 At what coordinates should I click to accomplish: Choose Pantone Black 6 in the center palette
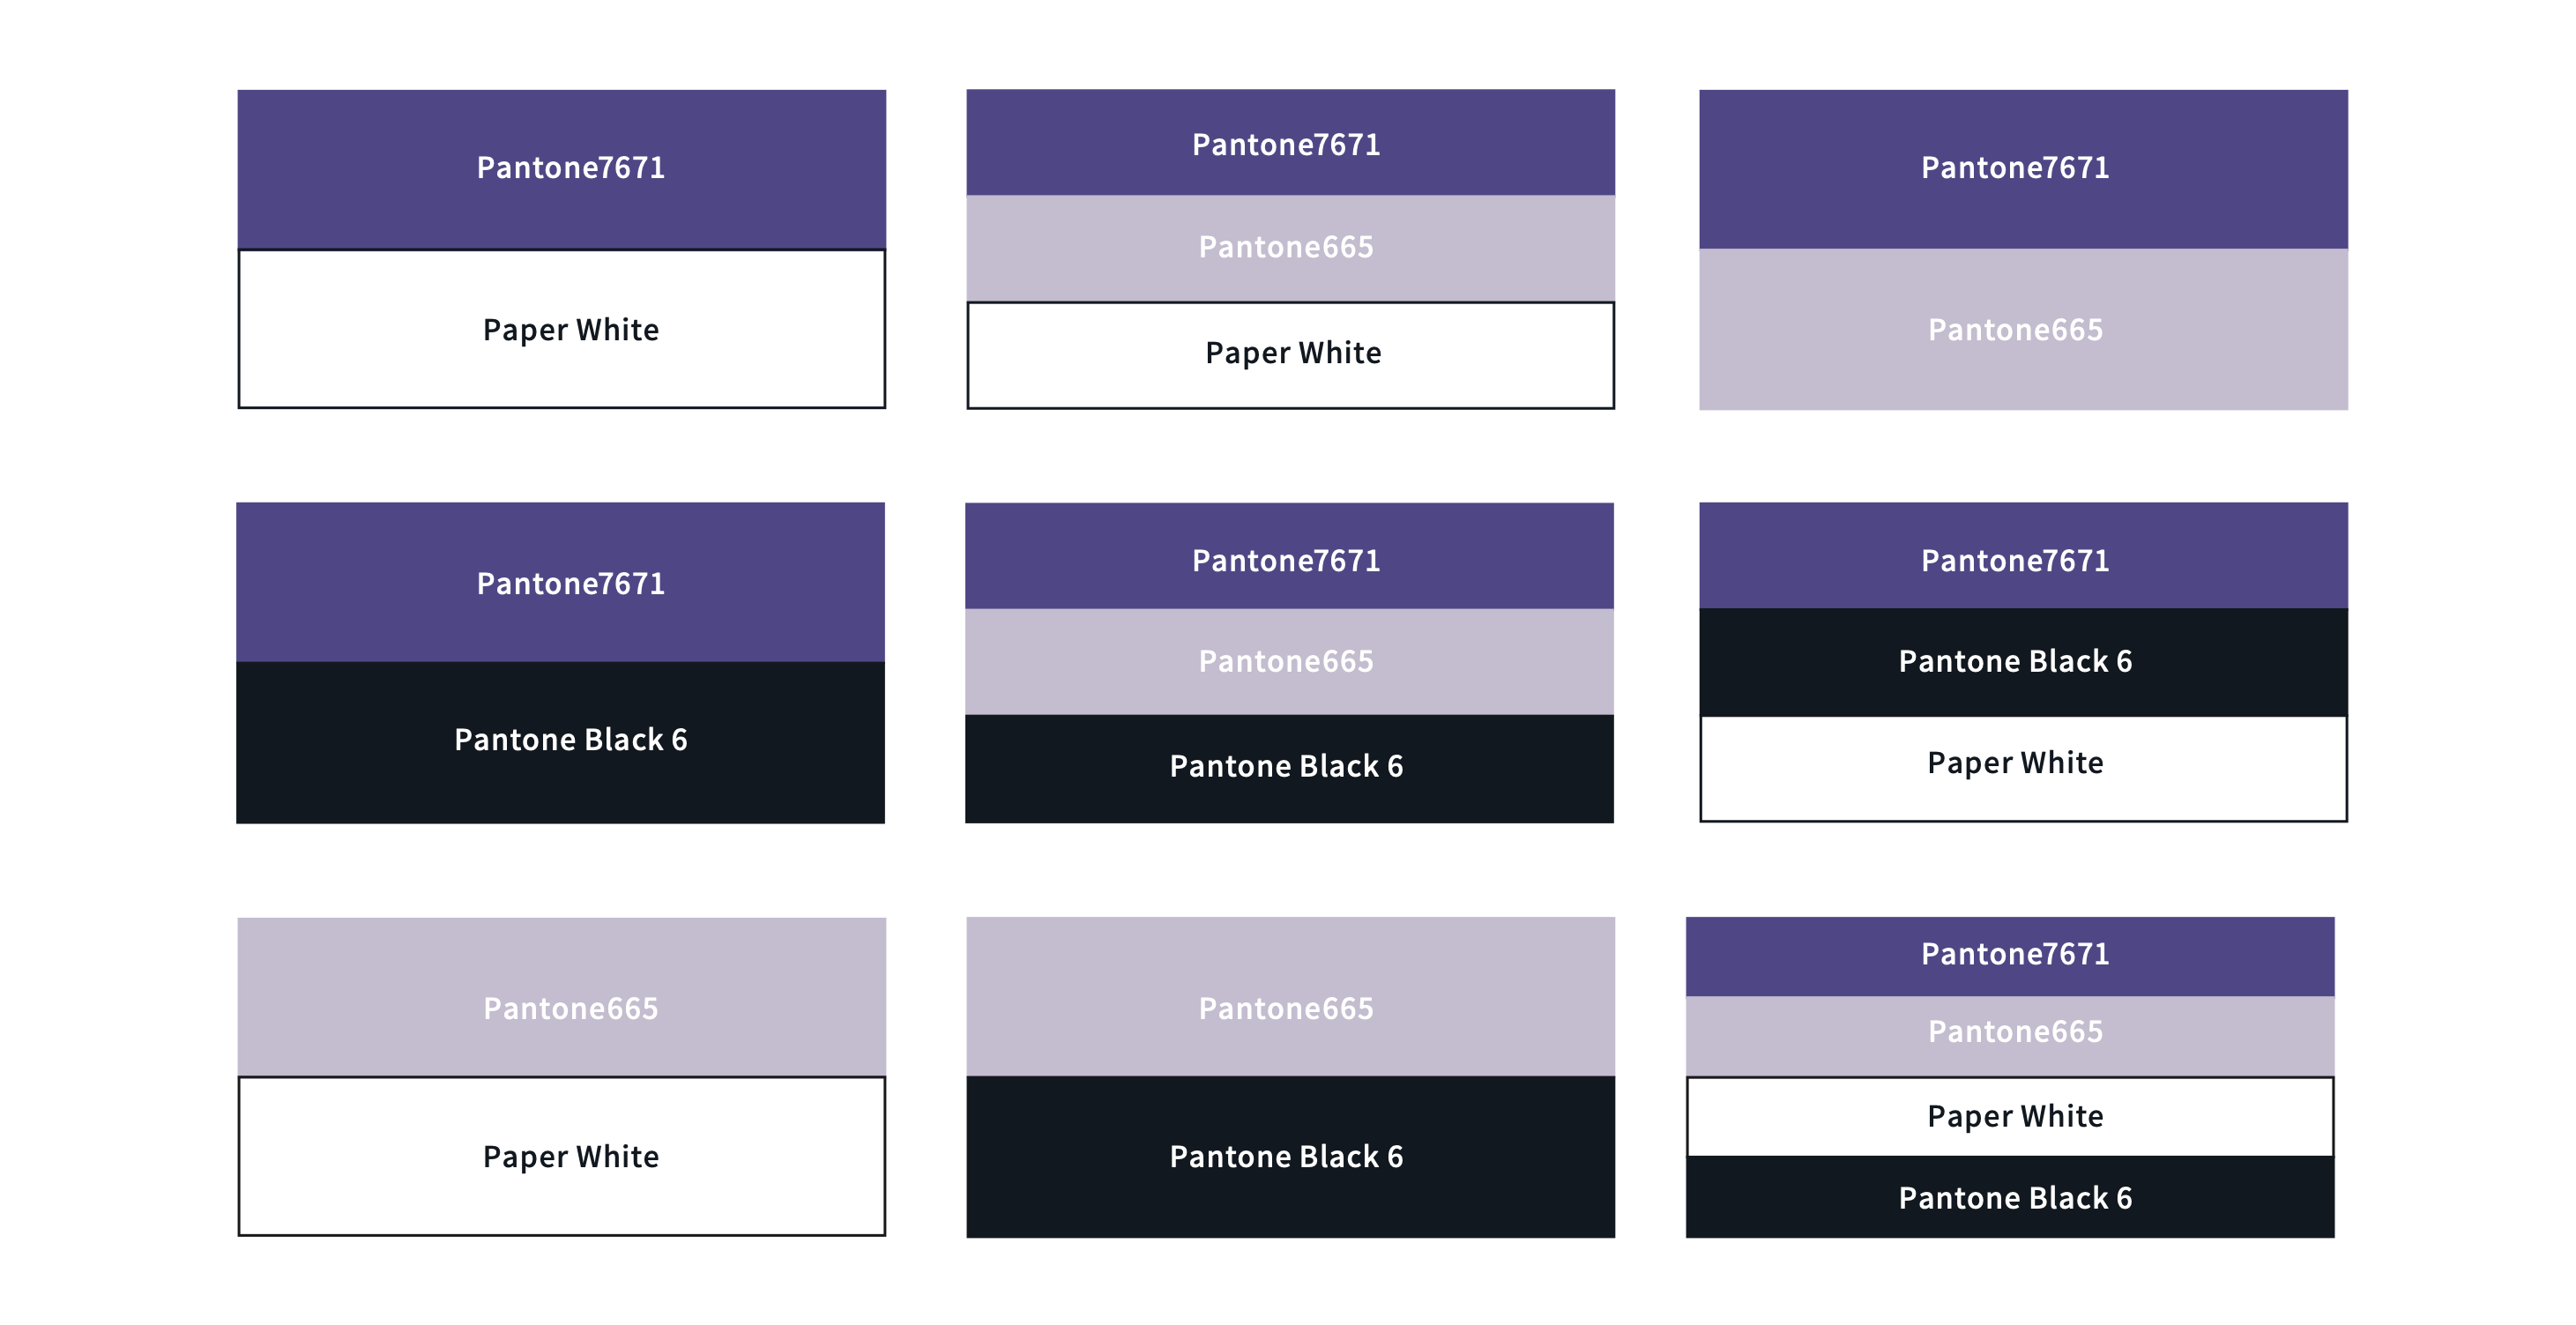click(x=1289, y=767)
